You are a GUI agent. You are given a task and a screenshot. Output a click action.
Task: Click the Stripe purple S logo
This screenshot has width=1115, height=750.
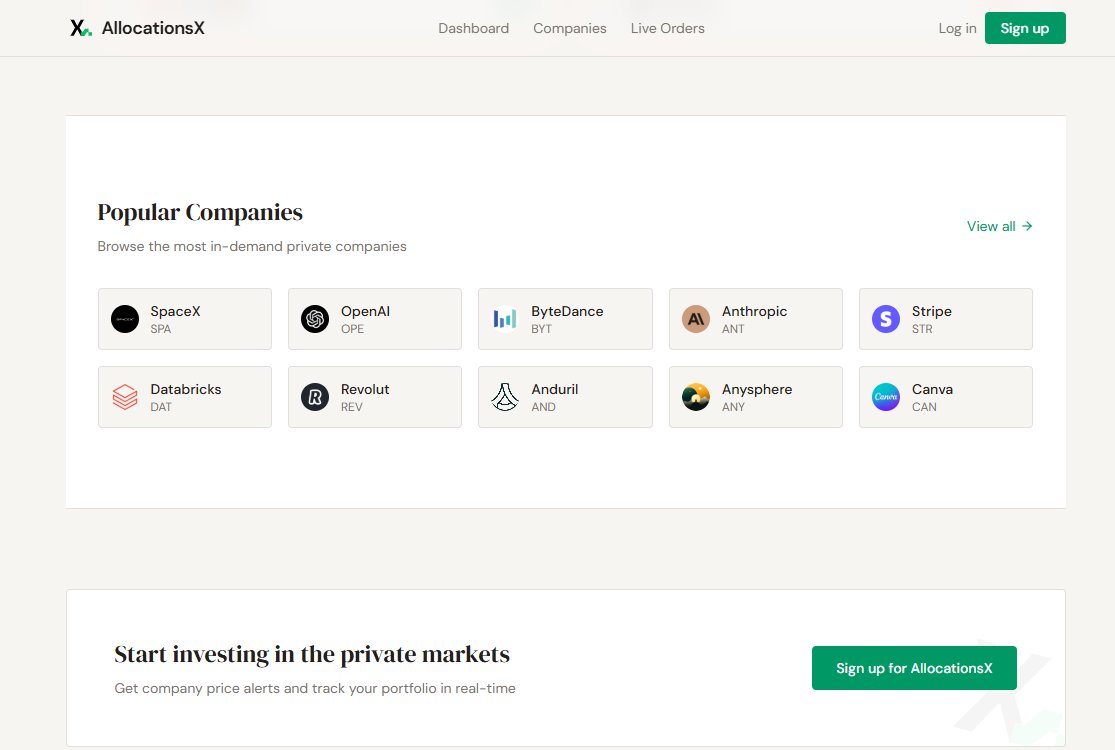click(x=886, y=319)
